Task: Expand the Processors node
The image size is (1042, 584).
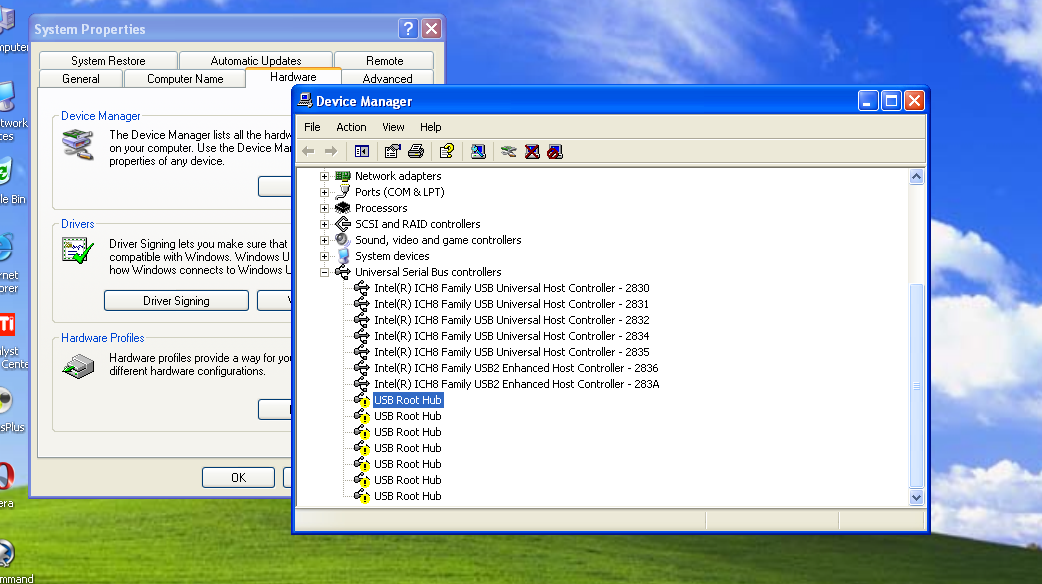Action: pyautogui.click(x=324, y=208)
